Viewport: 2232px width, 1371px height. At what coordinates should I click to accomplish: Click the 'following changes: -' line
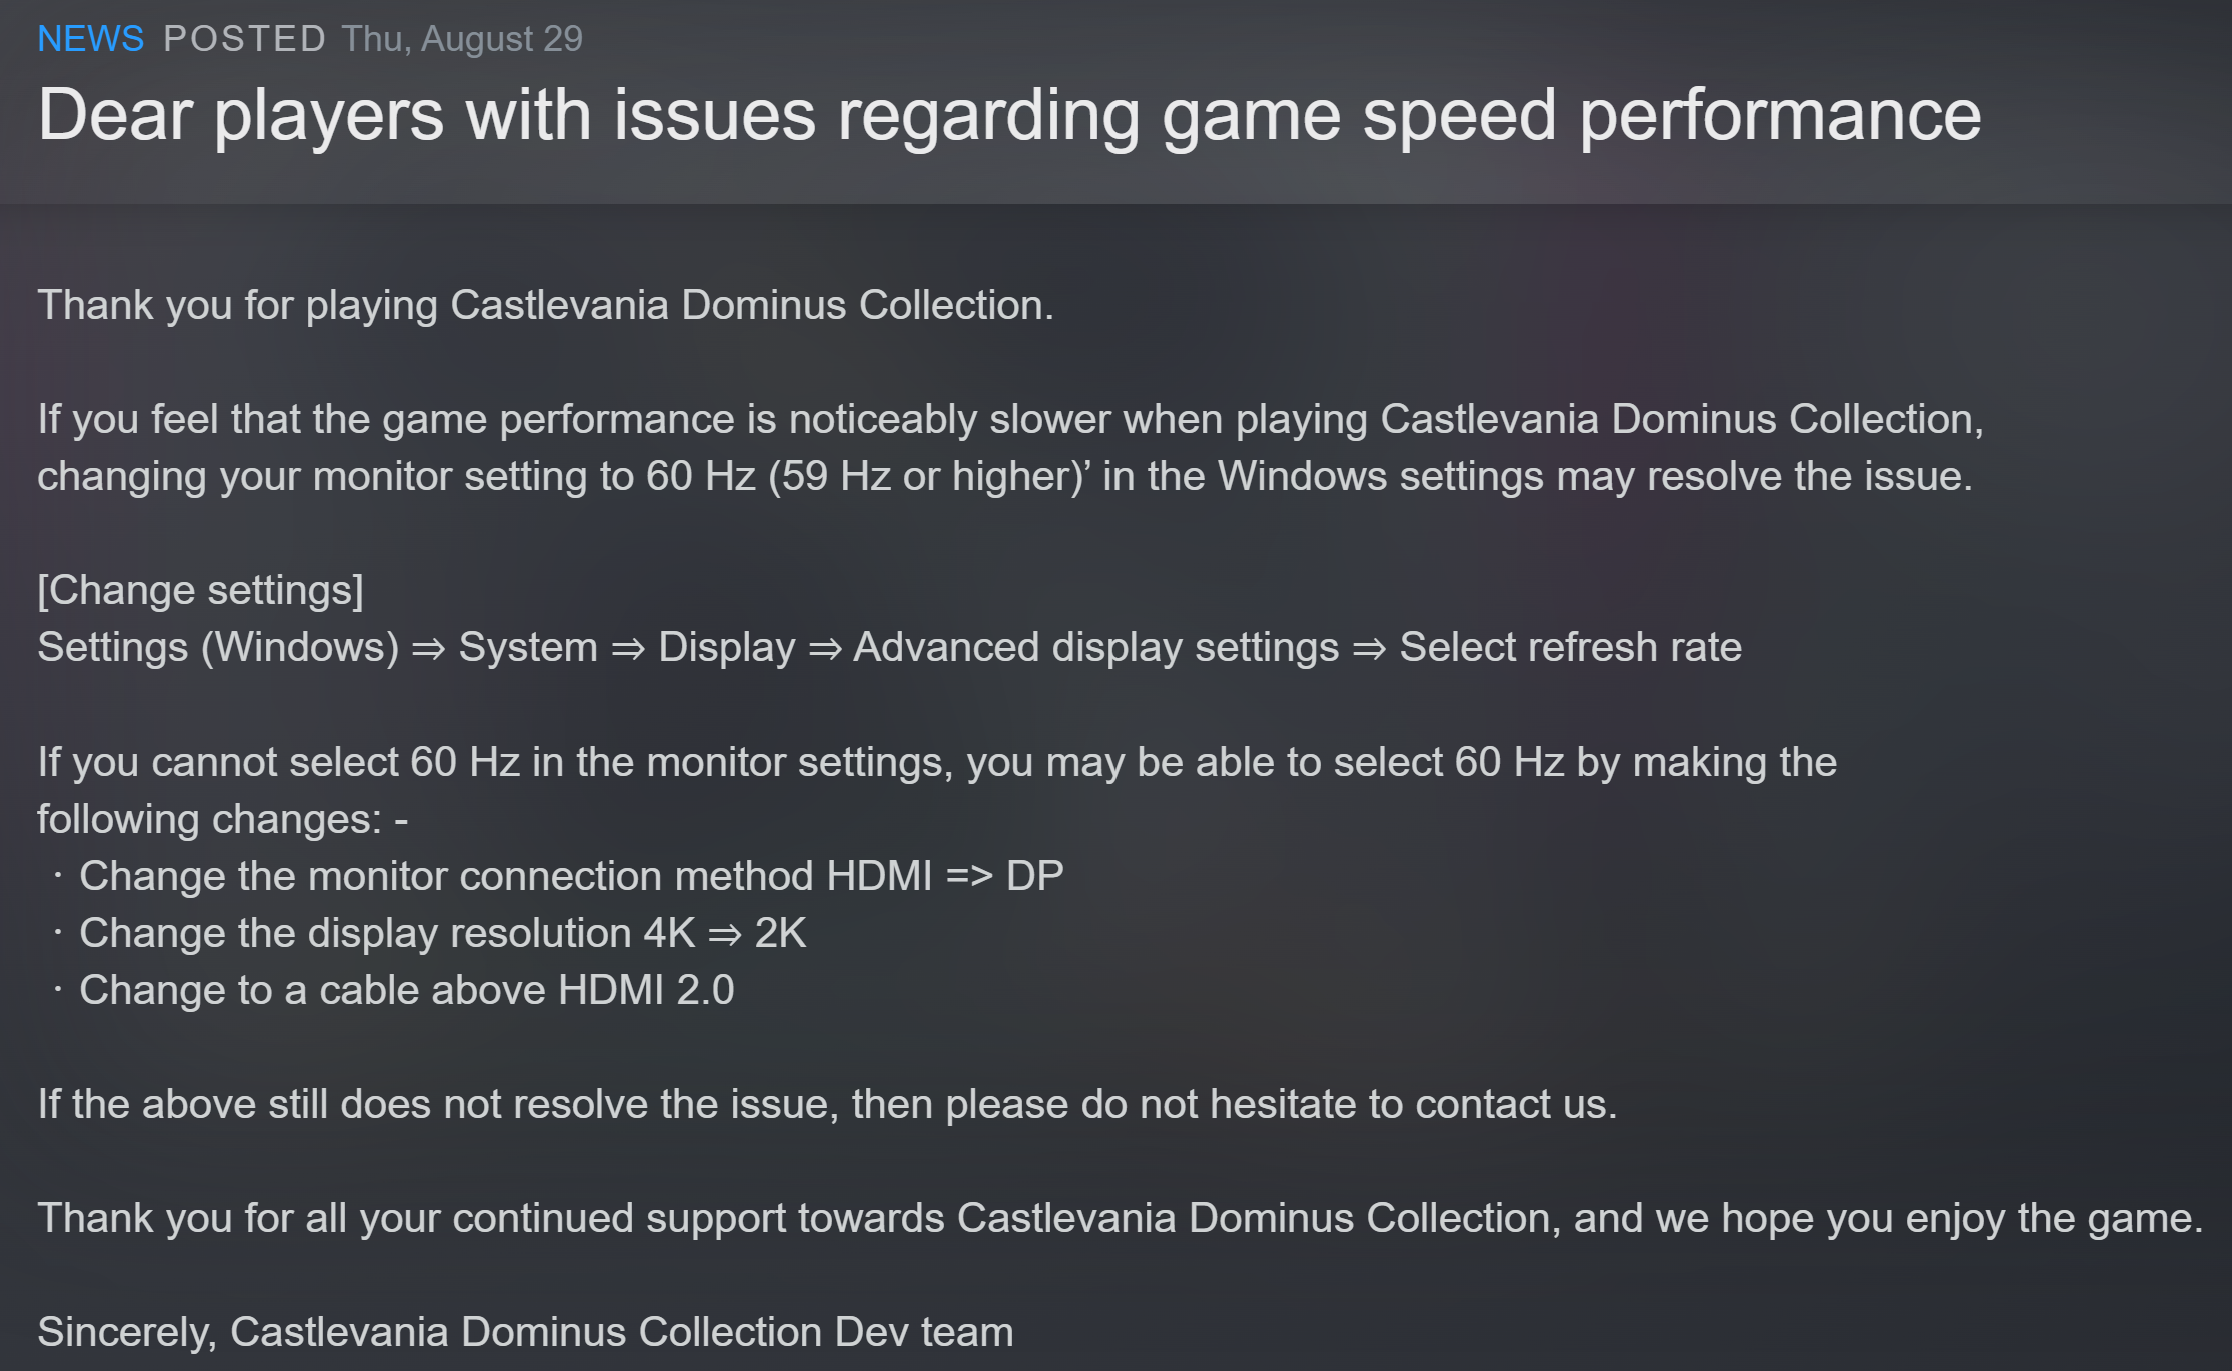click(x=222, y=819)
